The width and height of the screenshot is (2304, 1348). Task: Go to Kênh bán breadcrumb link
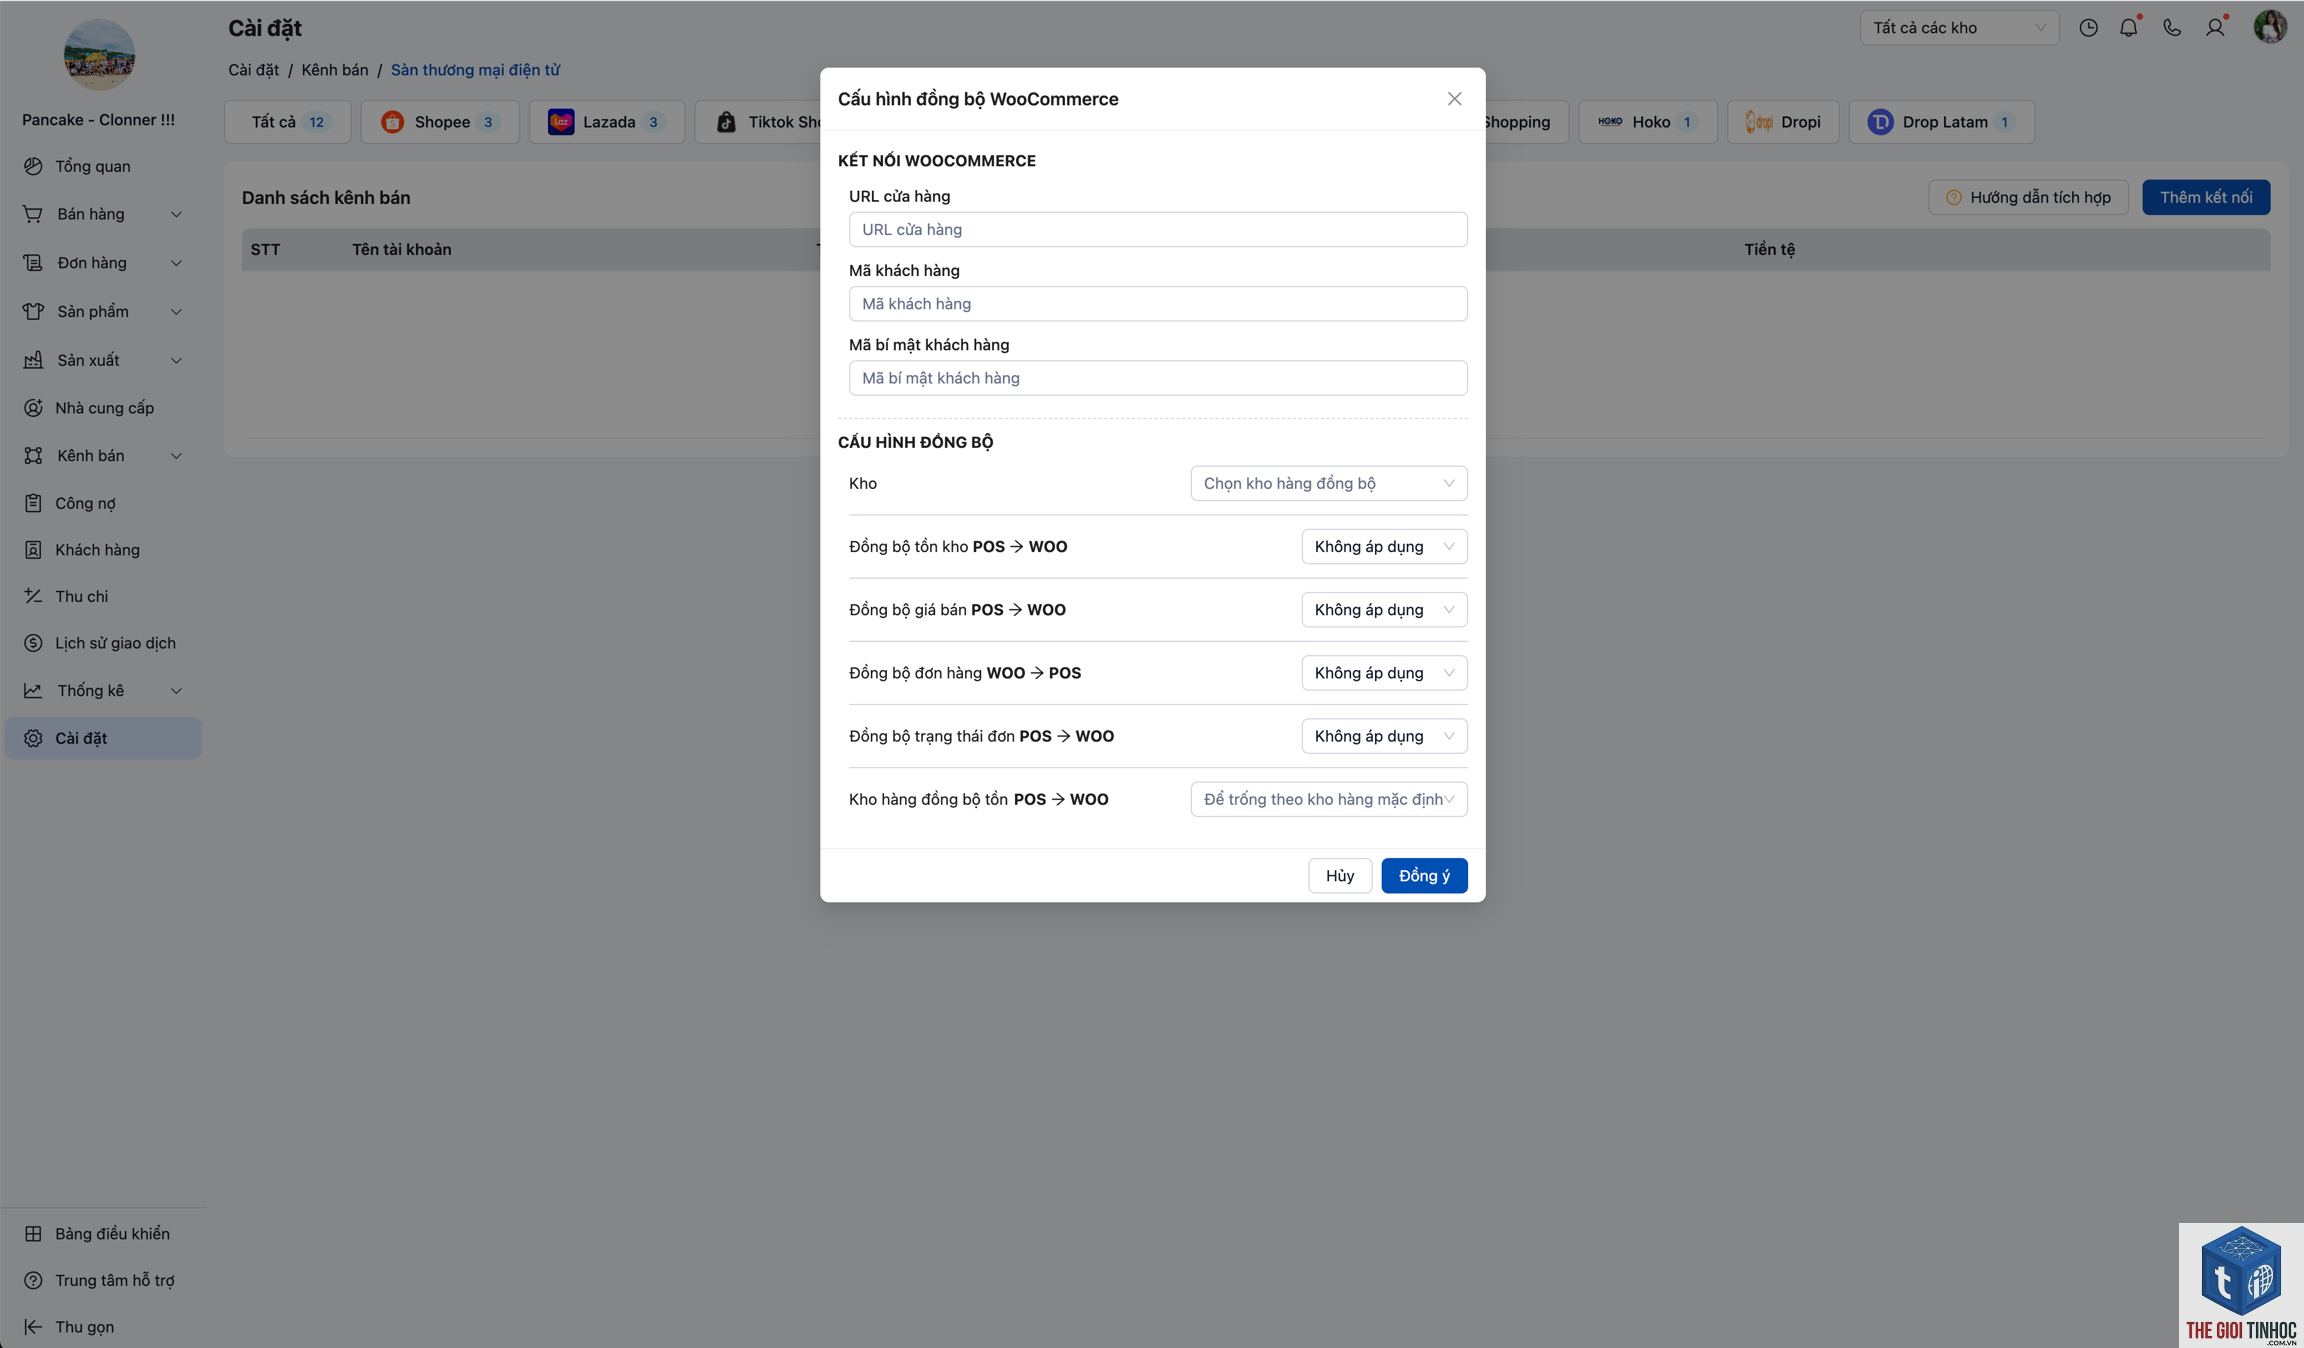[x=335, y=70]
